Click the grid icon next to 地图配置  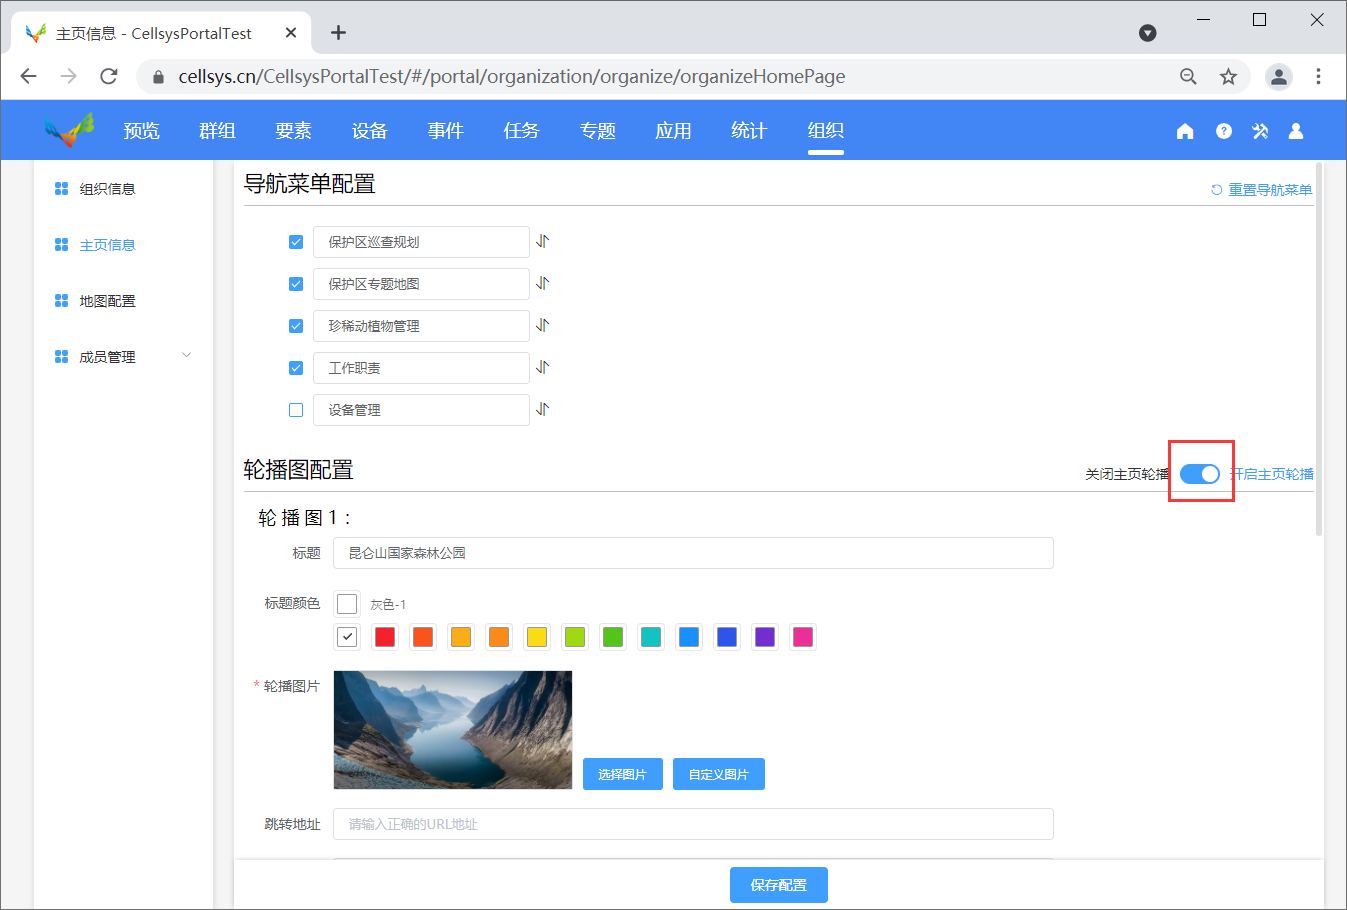[62, 301]
